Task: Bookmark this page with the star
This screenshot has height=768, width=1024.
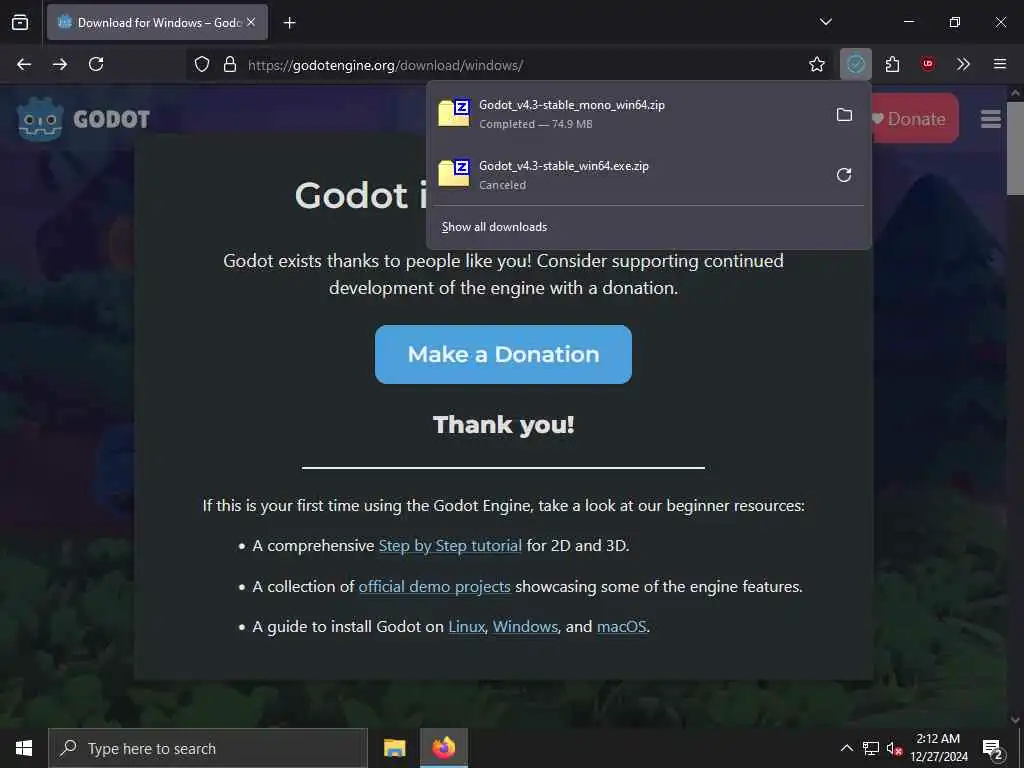Action: click(x=817, y=64)
